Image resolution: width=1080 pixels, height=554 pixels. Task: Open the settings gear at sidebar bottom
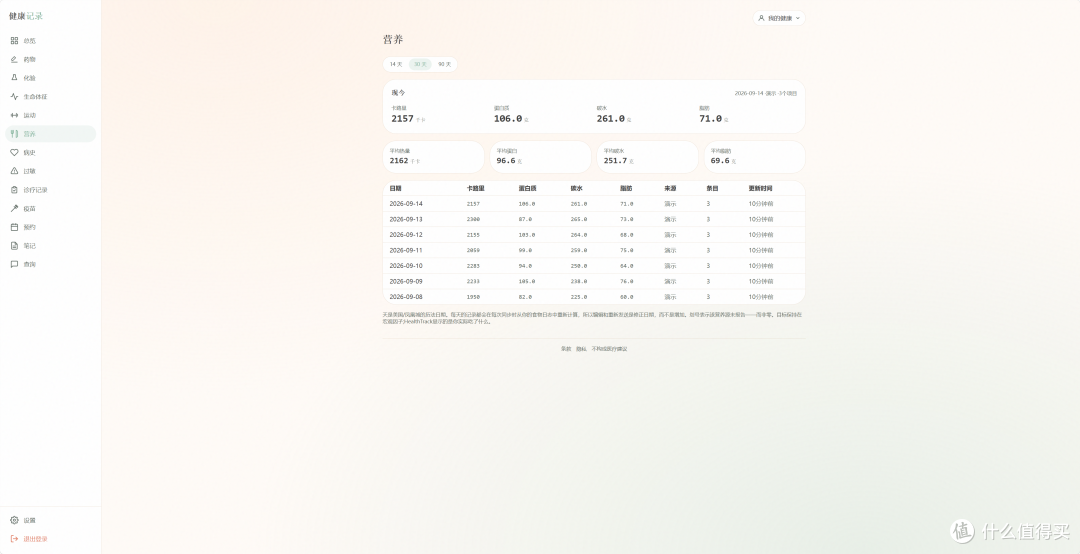coord(14,520)
